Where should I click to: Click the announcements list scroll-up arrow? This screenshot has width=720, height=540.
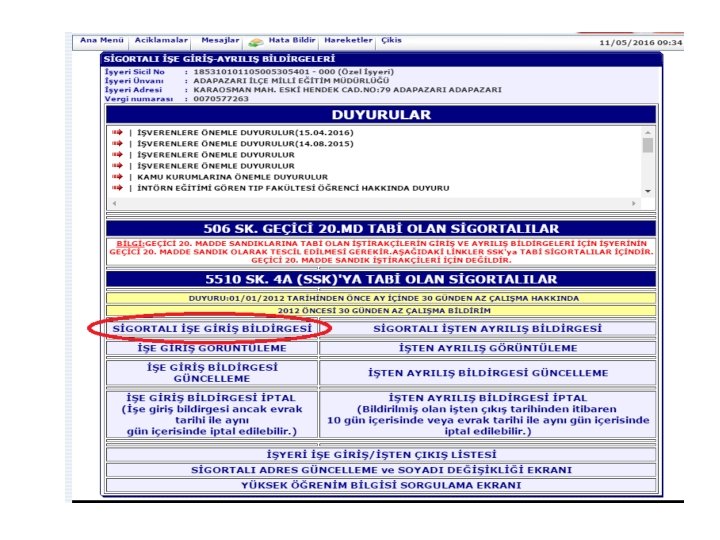pos(648,133)
